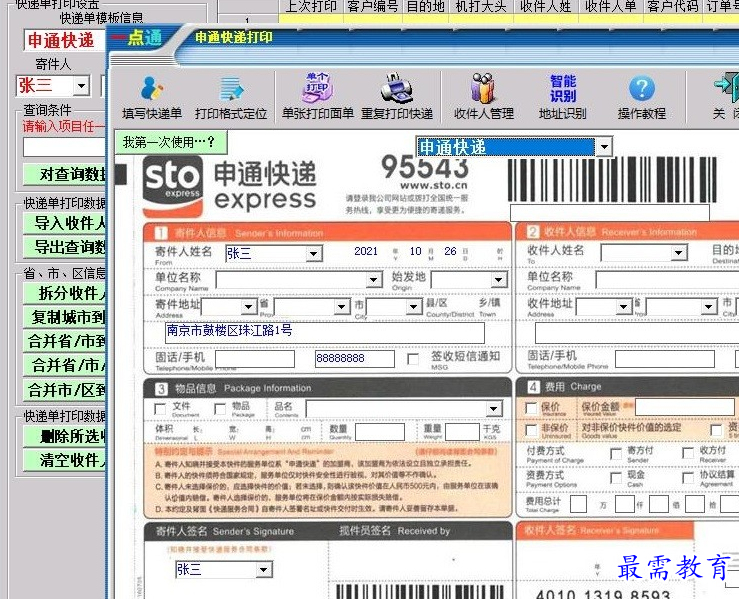
Task: Click the 客户代码 column header
Action: point(673,7)
